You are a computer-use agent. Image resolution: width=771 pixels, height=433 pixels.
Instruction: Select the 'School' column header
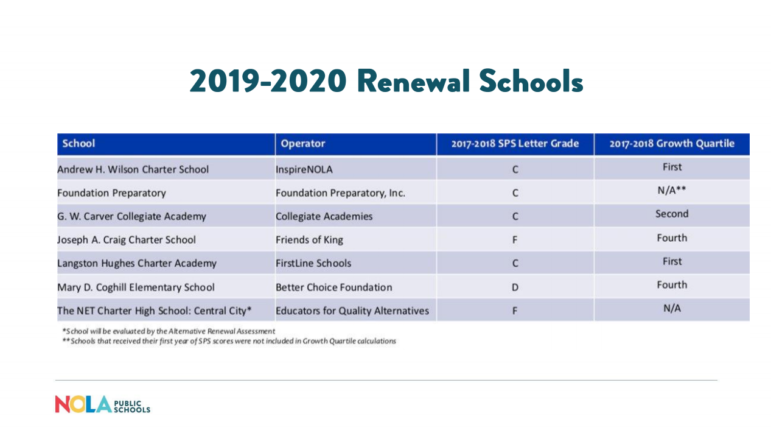click(x=166, y=144)
